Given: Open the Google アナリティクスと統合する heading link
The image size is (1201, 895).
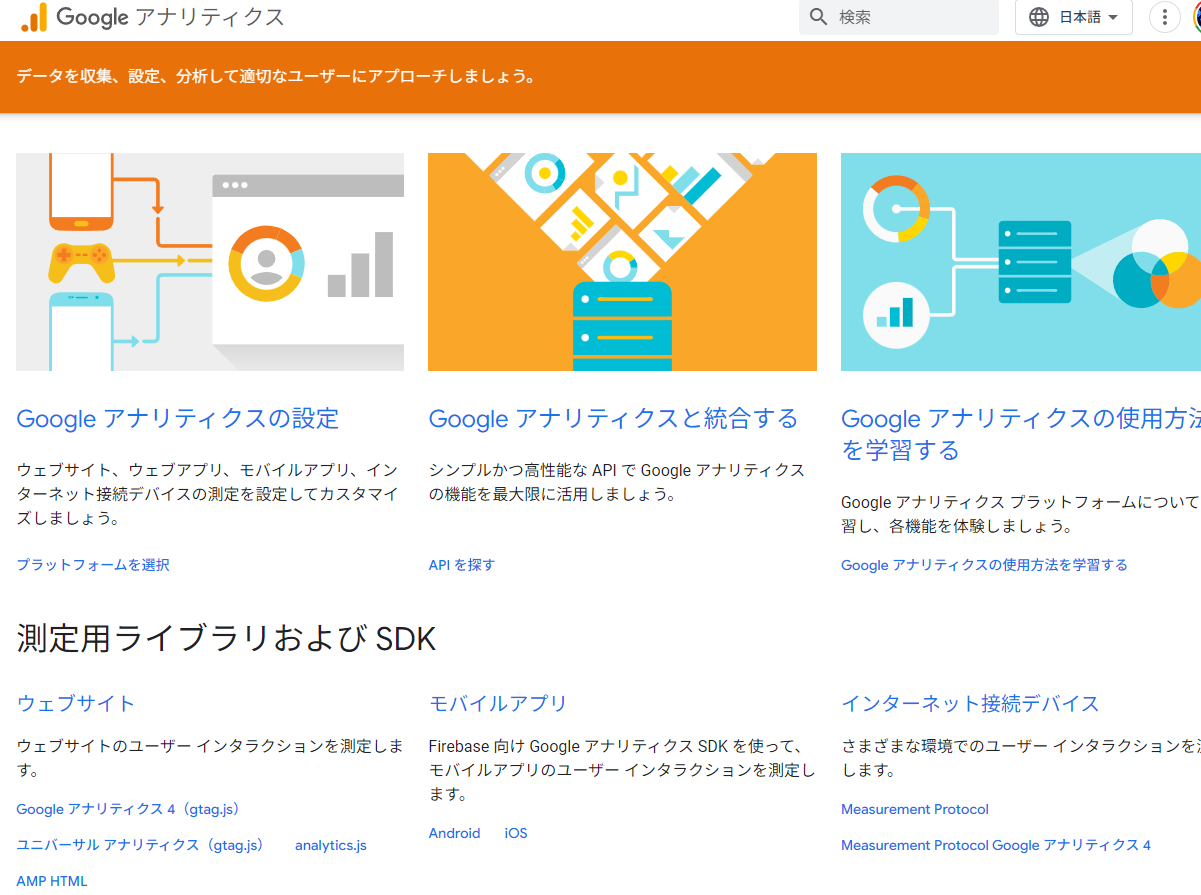Looking at the screenshot, I should click(x=613, y=418).
